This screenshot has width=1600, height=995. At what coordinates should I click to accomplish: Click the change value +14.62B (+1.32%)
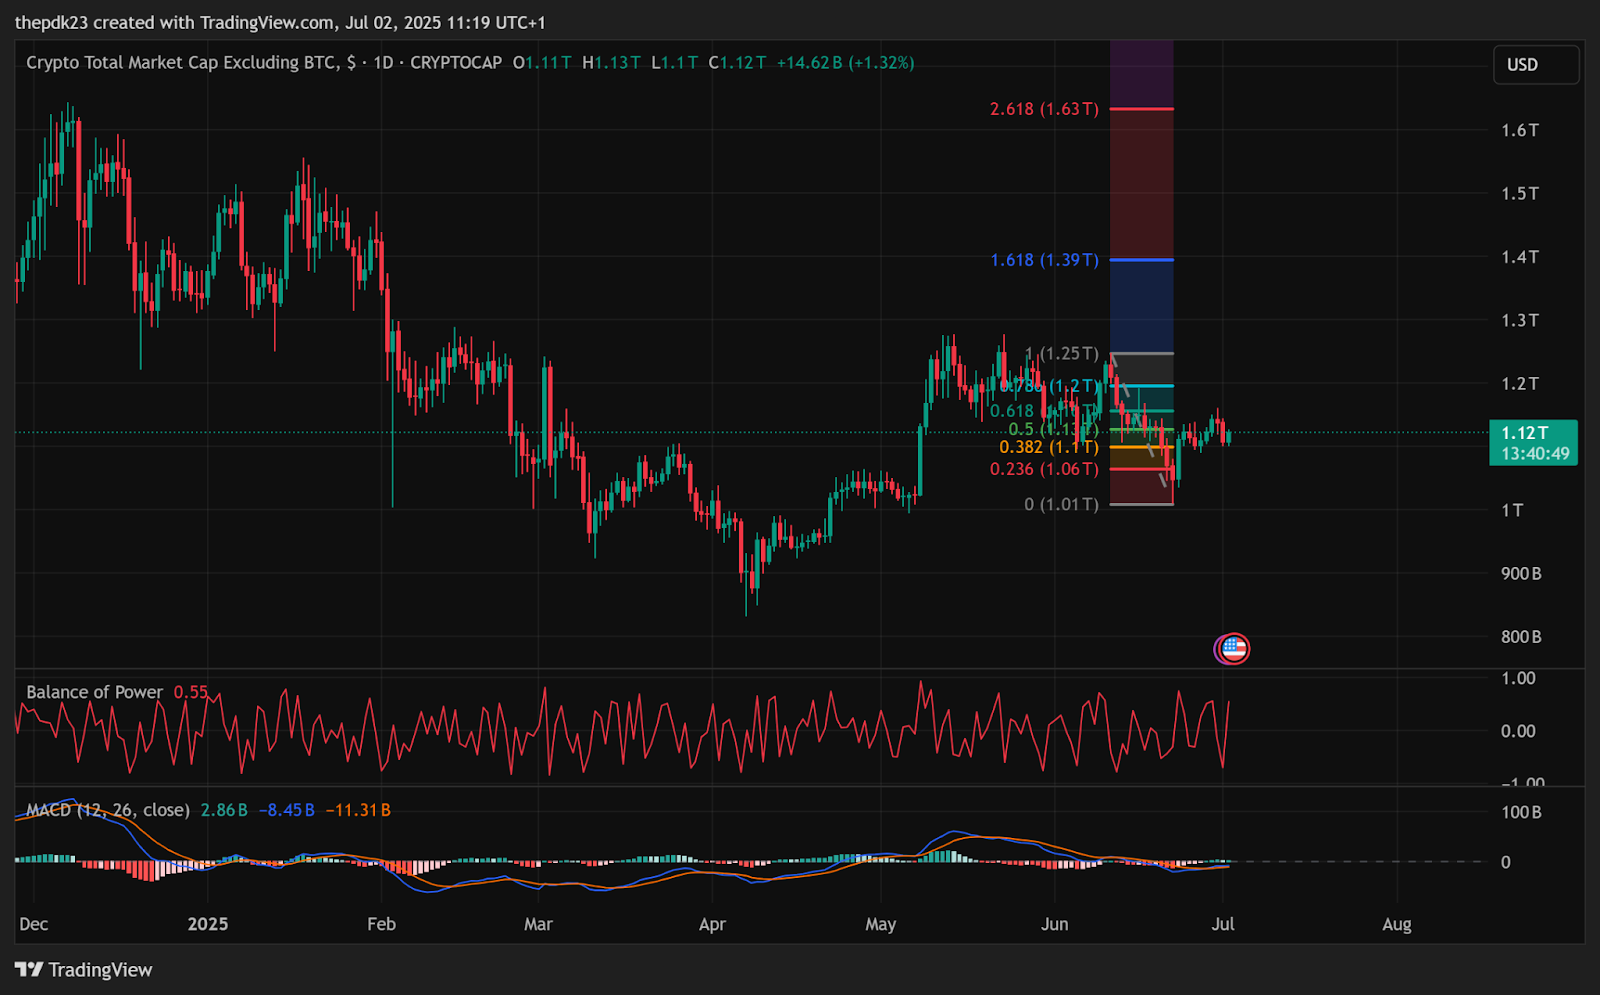point(845,62)
